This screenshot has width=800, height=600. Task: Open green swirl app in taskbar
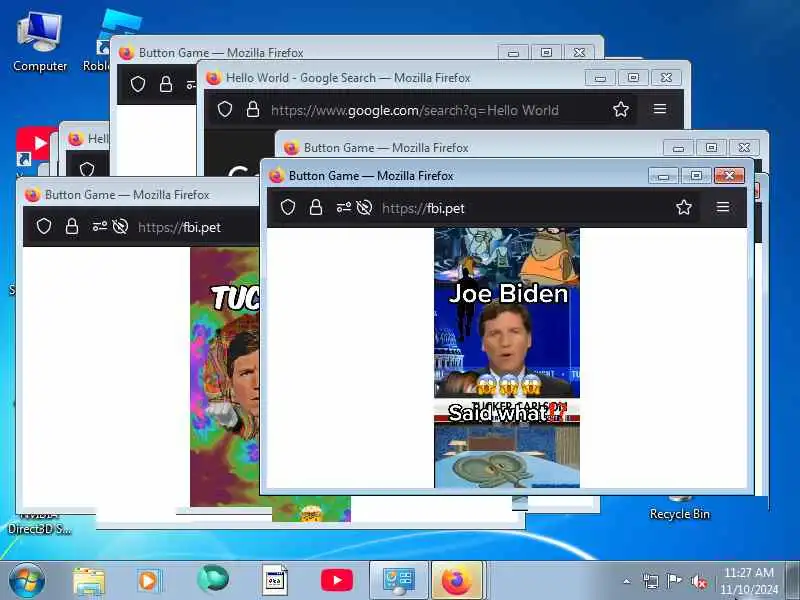pos(213,579)
